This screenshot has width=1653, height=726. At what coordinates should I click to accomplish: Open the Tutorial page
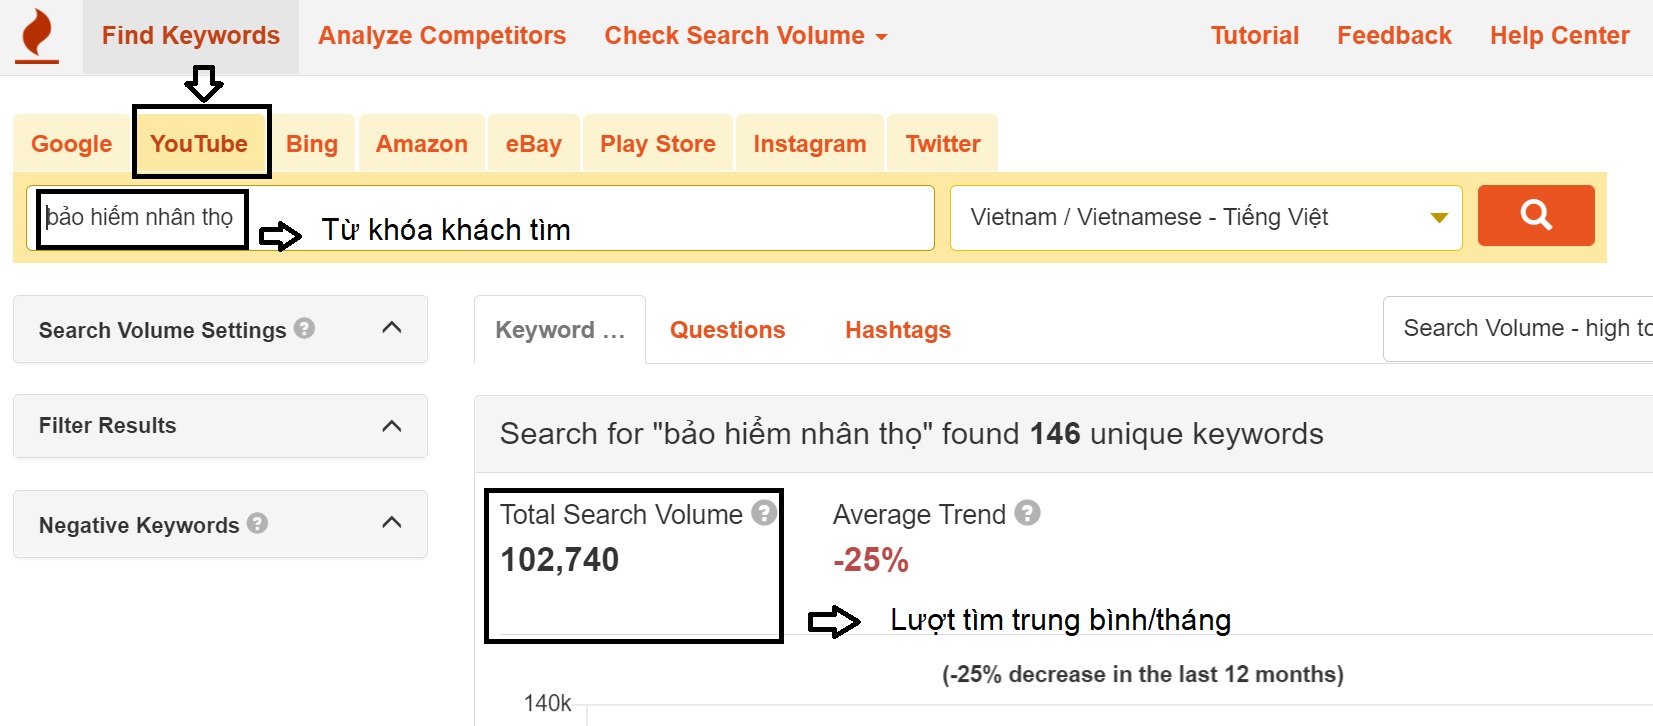pos(1255,35)
